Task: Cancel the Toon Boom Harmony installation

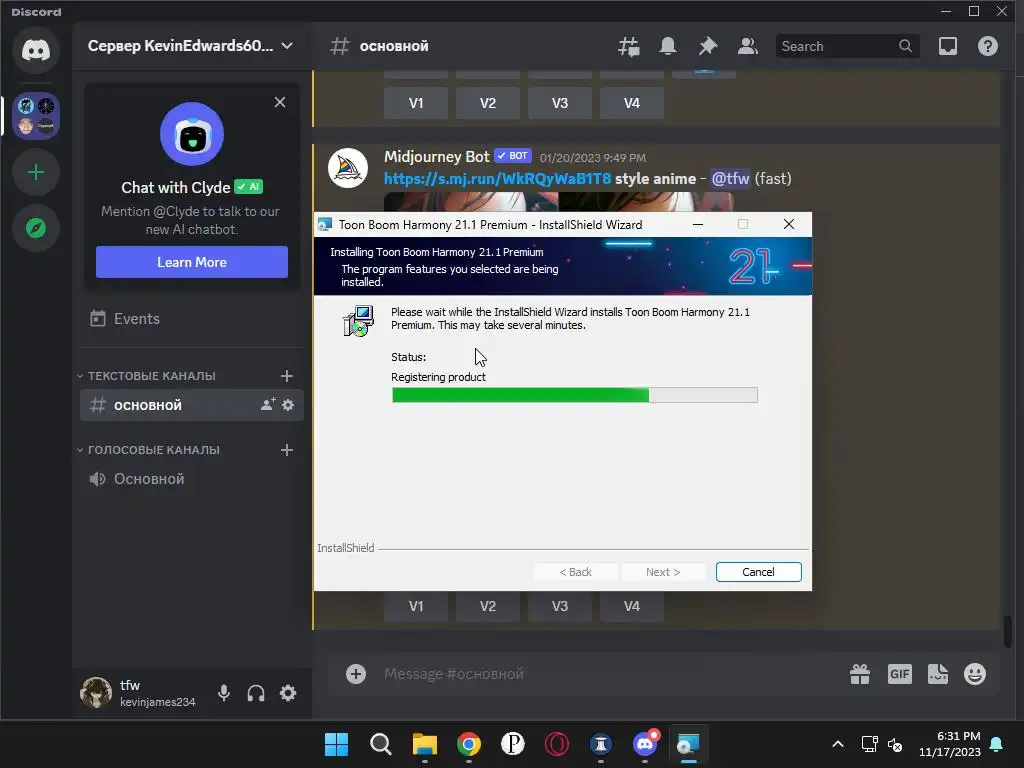Action: (x=758, y=571)
